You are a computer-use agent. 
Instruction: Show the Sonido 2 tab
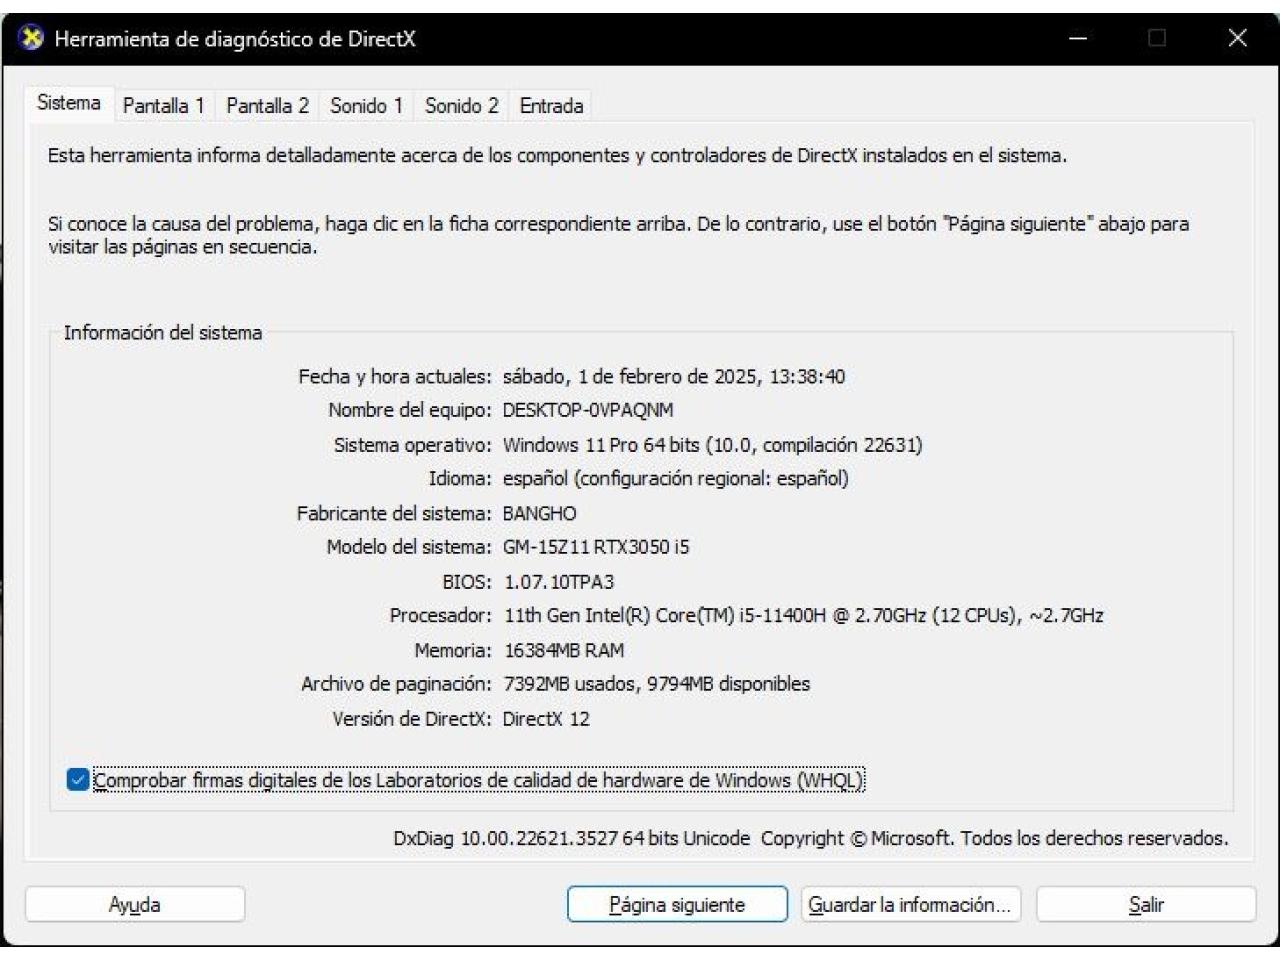click(461, 106)
